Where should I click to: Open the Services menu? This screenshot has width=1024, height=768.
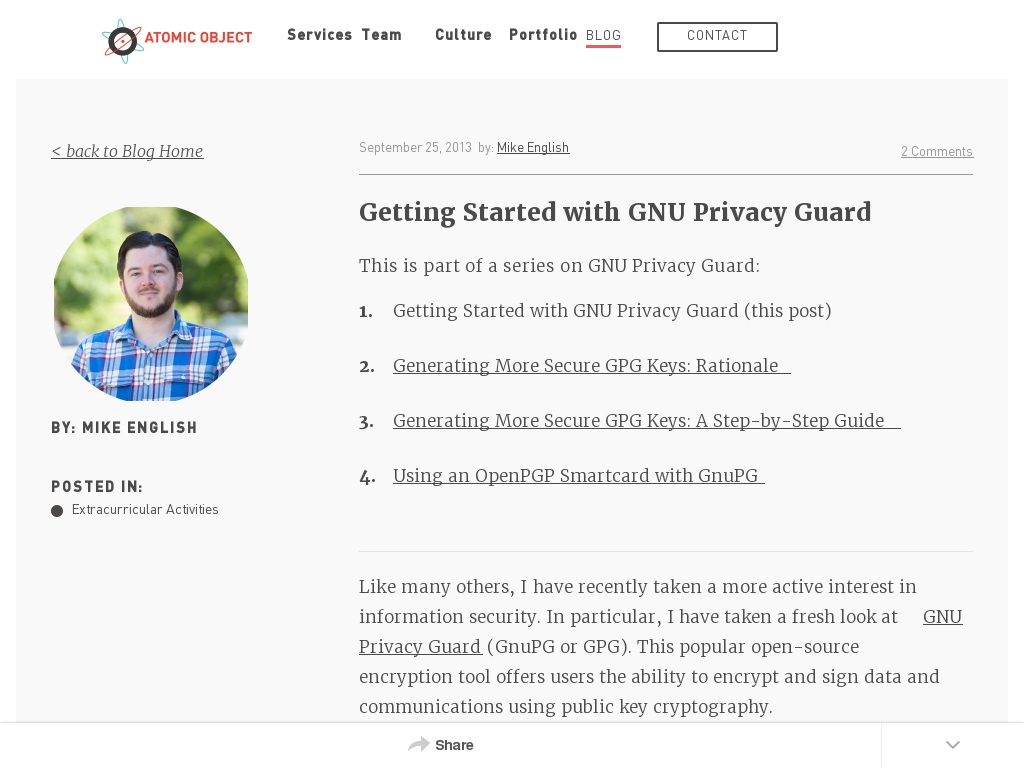(319, 35)
